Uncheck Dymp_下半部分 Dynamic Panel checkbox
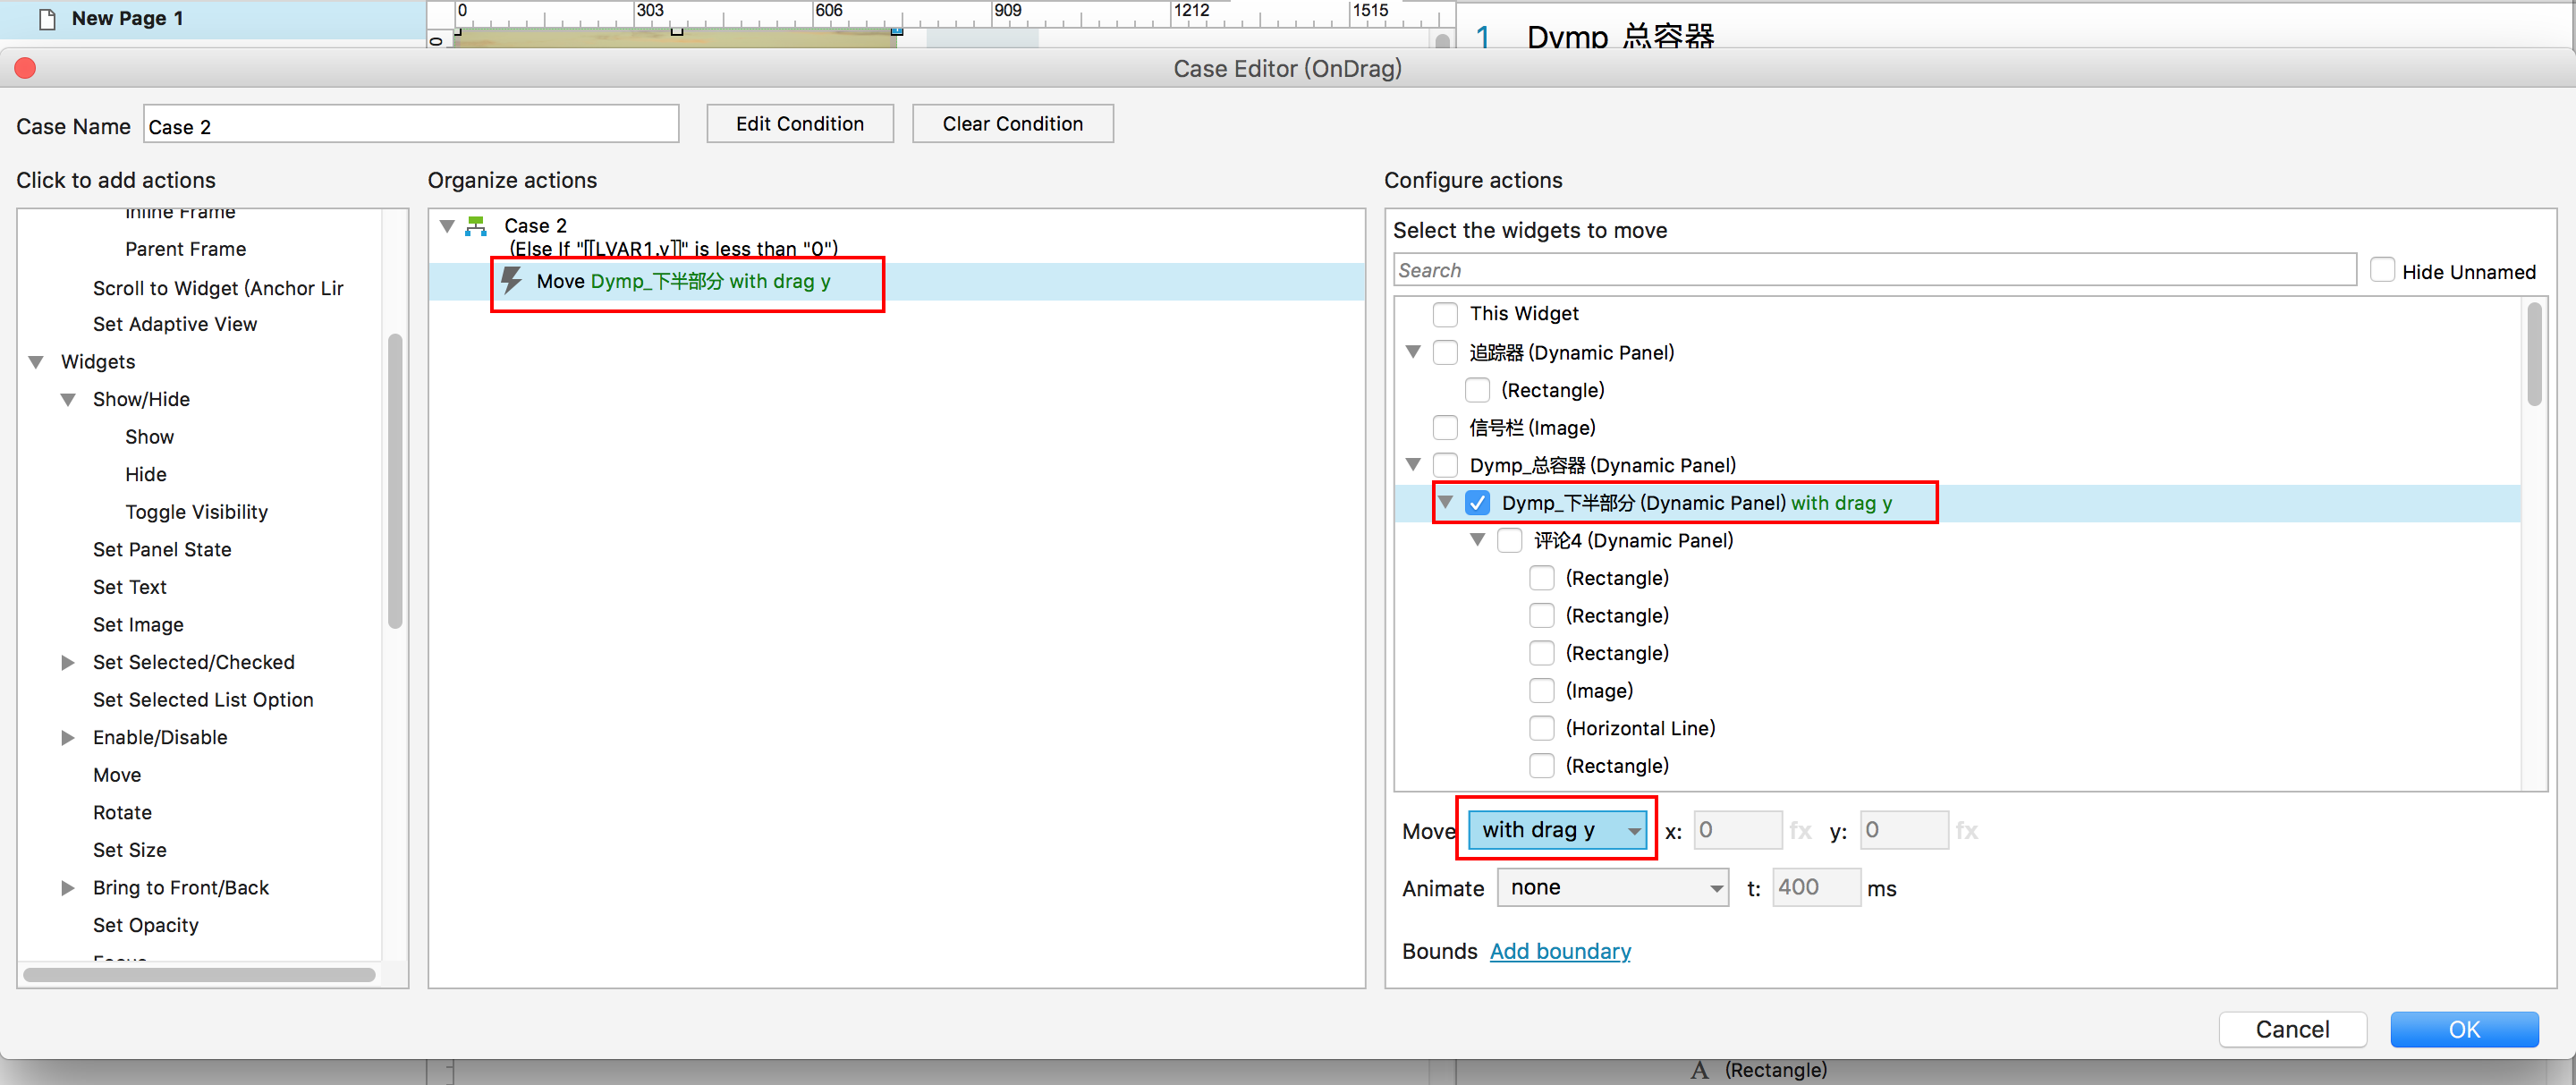This screenshot has width=2576, height=1085. [1477, 503]
